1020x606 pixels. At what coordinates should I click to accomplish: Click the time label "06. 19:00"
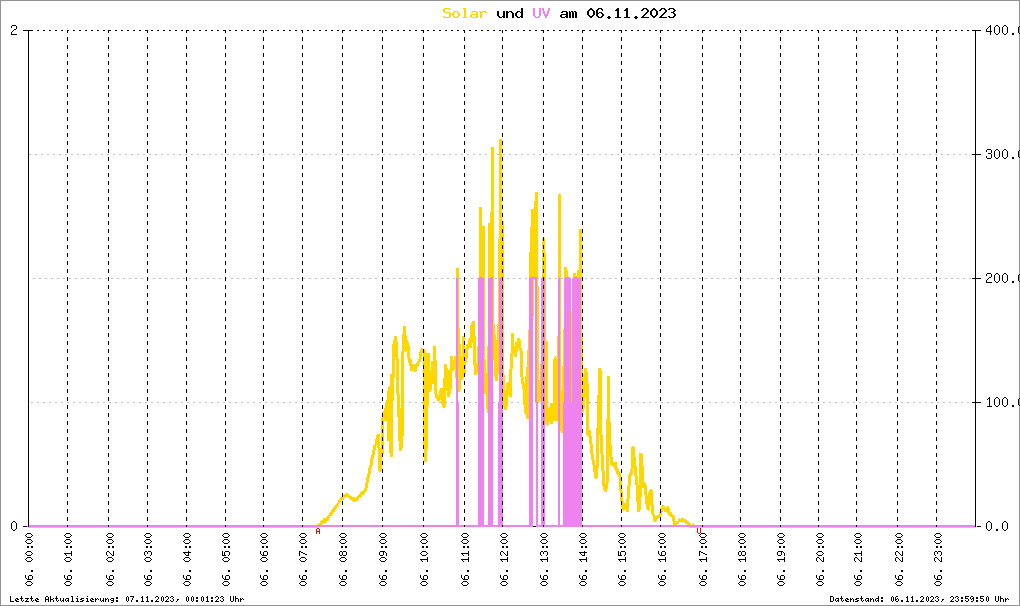(x=781, y=560)
